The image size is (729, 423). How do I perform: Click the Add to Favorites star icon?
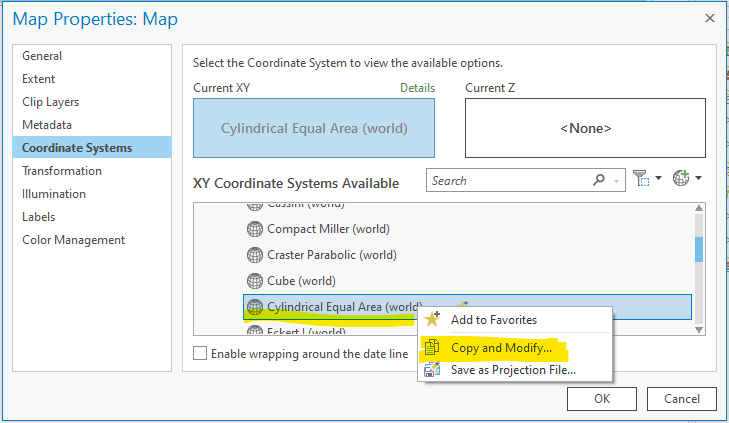click(x=432, y=320)
